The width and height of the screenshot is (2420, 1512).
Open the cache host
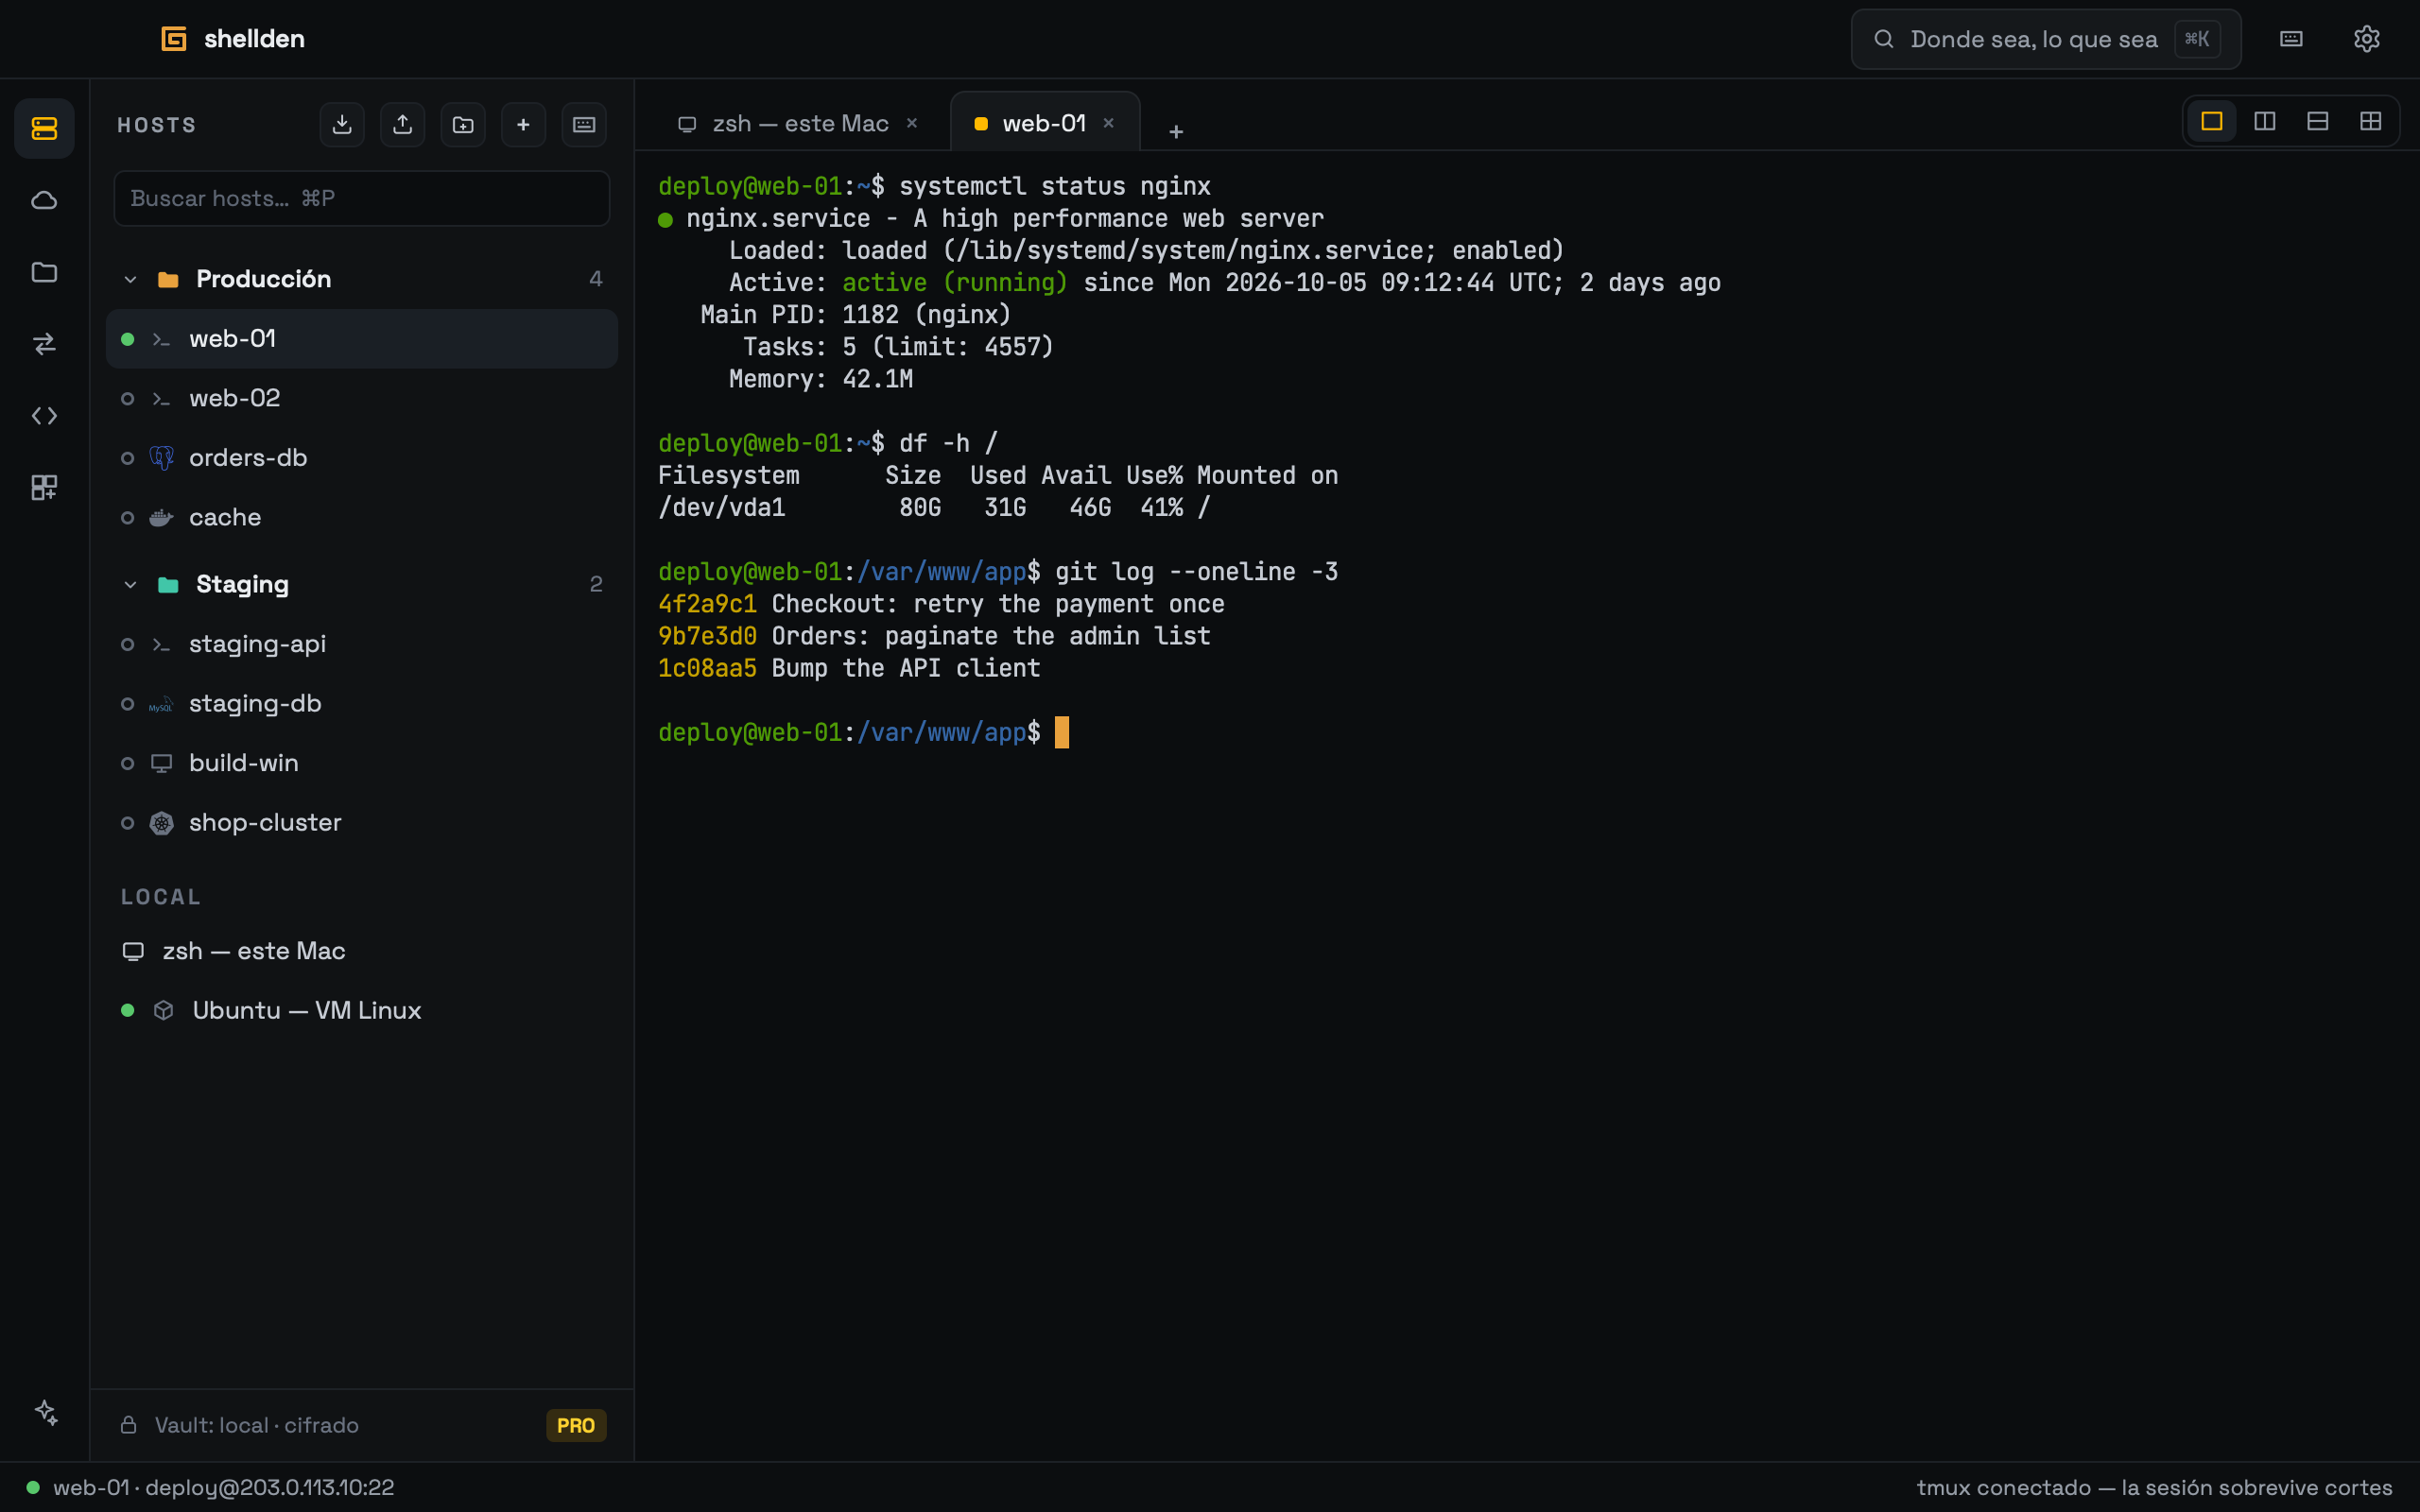click(x=361, y=517)
